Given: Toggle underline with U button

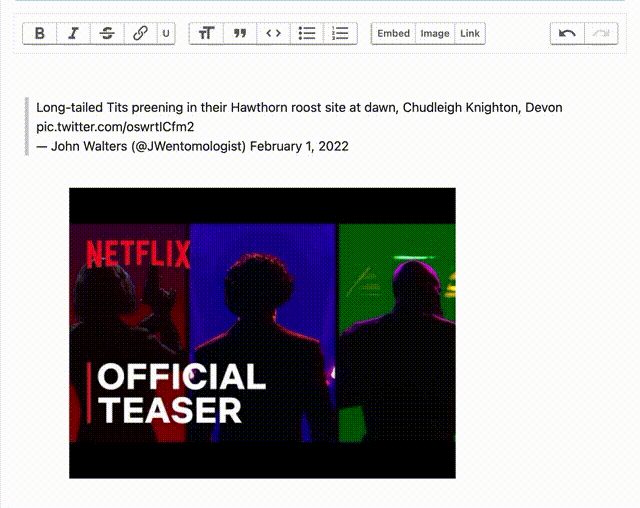Looking at the screenshot, I should pyautogui.click(x=166, y=33).
